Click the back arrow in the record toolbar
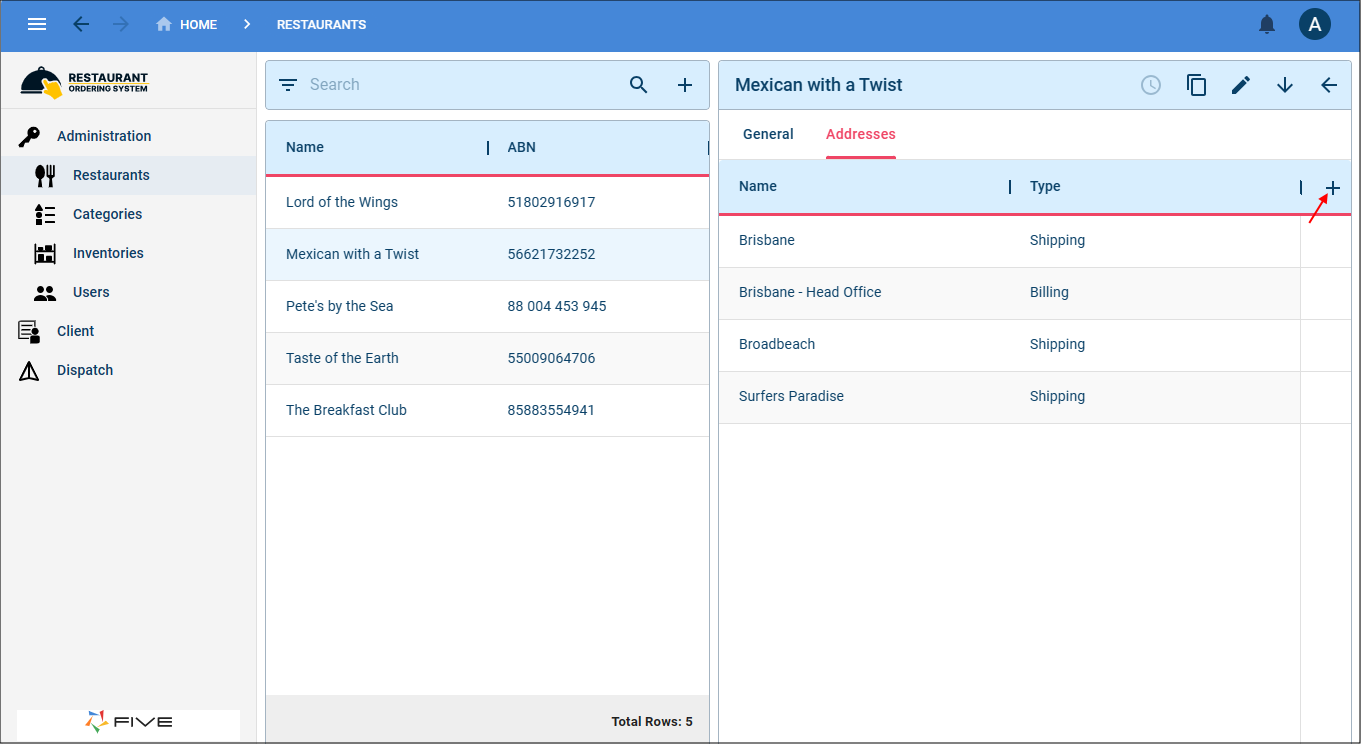The height and width of the screenshot is (744, 1361). pos(1329,85)
